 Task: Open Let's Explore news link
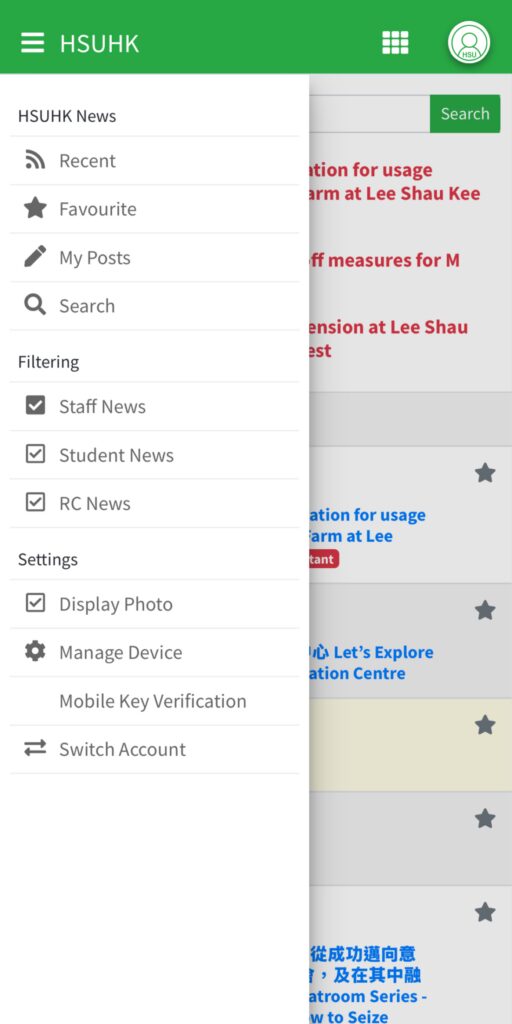[x=372, y=662]
